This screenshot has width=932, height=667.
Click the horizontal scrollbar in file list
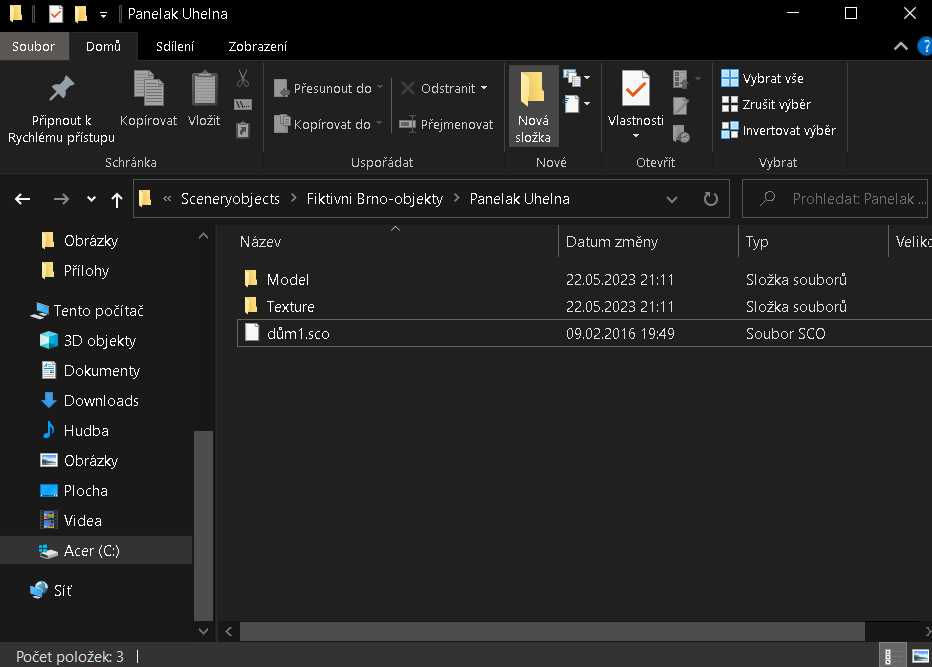click(551, 632)
